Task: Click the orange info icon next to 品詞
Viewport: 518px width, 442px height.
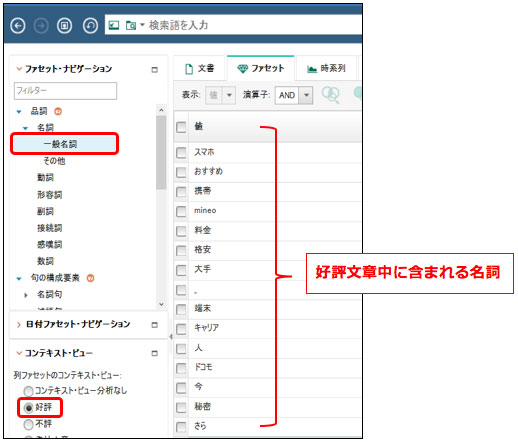Action: (x=58, y=111)
